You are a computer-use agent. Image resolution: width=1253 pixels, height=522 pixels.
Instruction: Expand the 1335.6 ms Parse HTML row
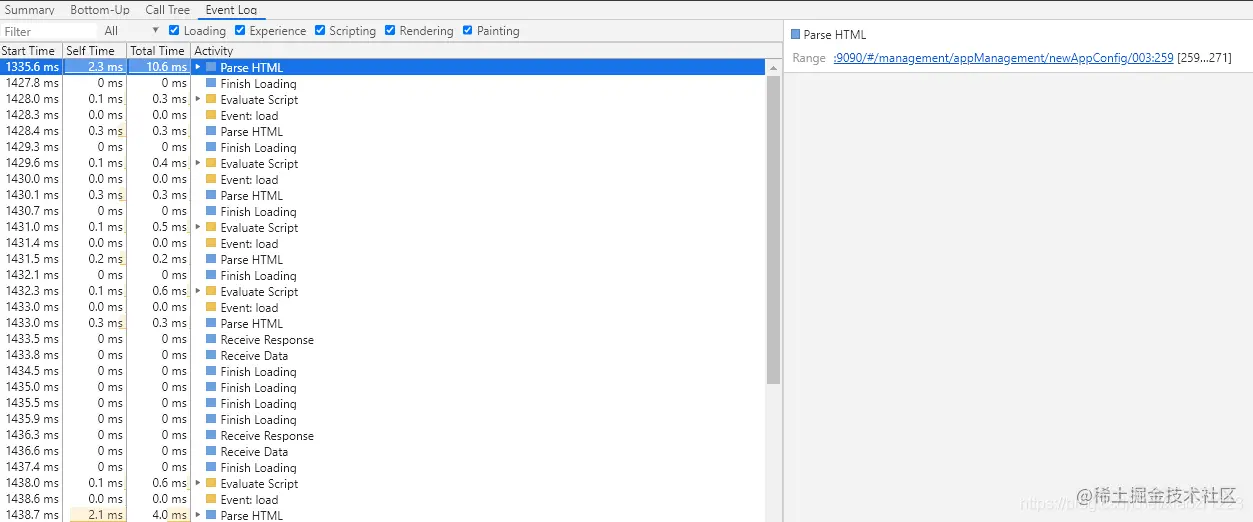(x=198, y=67)
